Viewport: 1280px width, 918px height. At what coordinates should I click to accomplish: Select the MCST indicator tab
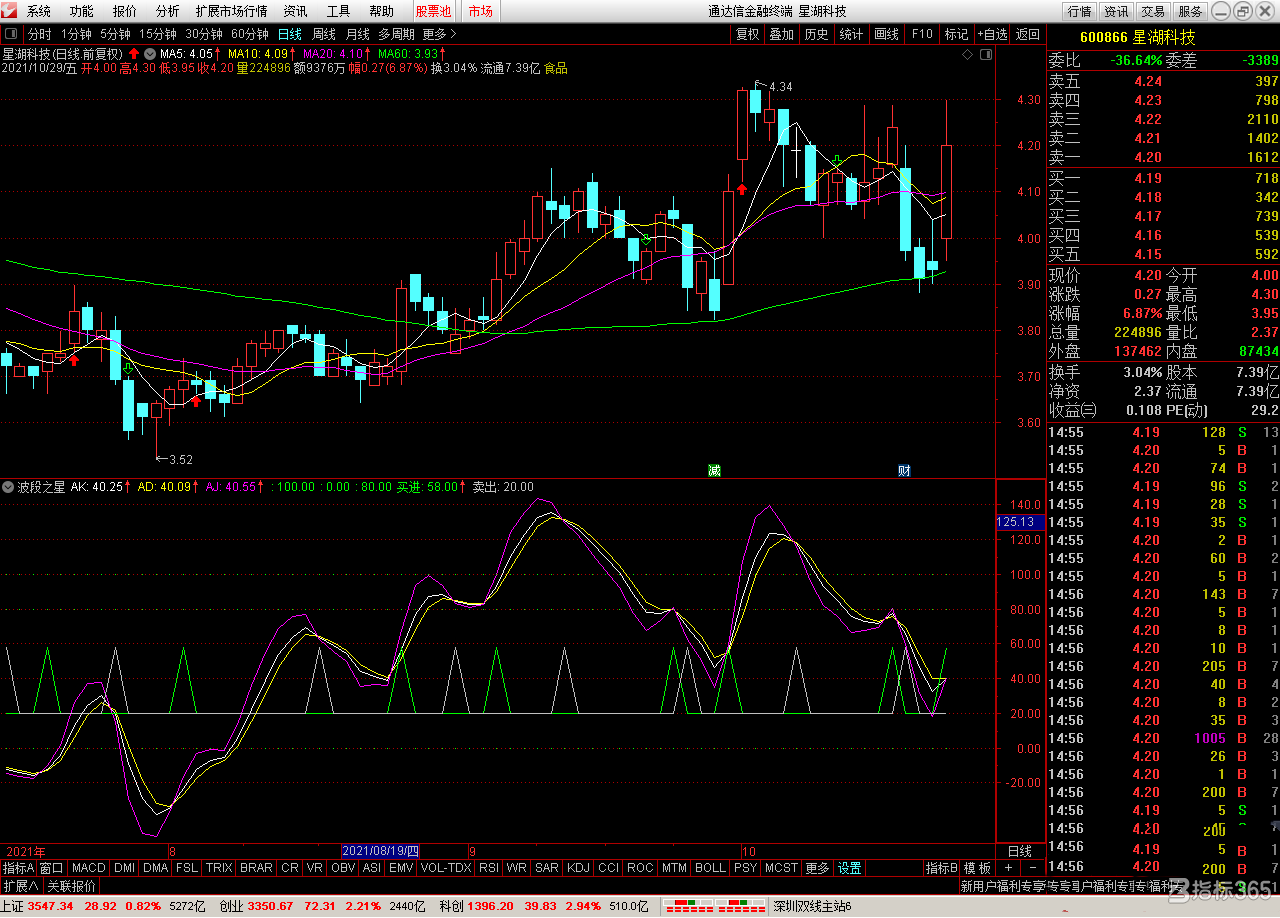[x=781, y=868]
